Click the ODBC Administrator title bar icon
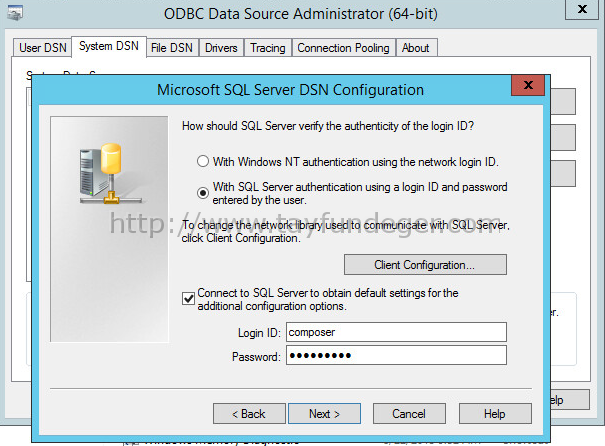The height and width of the screenshot is (446, 605). point(15,14)
